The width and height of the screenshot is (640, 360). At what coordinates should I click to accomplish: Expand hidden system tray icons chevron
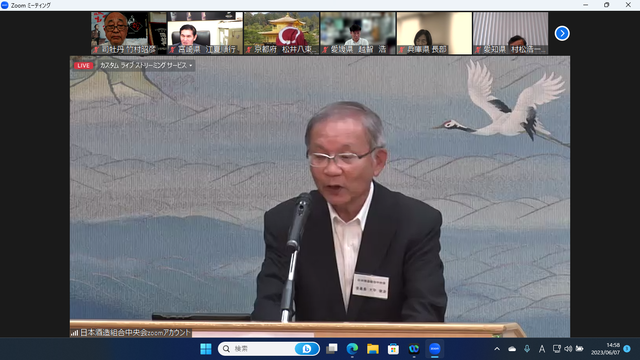pos(497,349)
